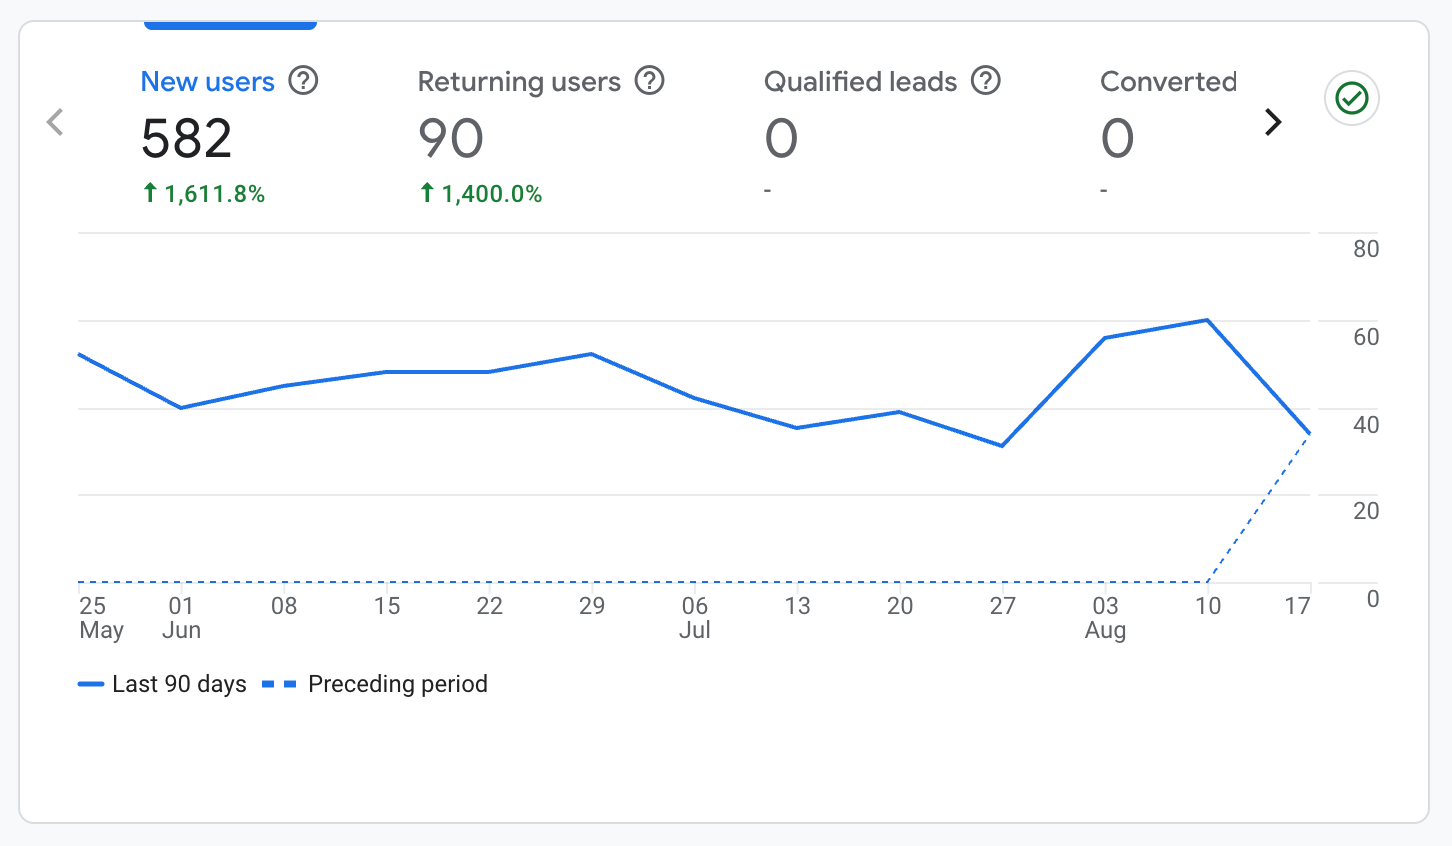Click the 1,611.8% increase indicator
Viewport: 1452px width, 846px height.
point(204,193)
